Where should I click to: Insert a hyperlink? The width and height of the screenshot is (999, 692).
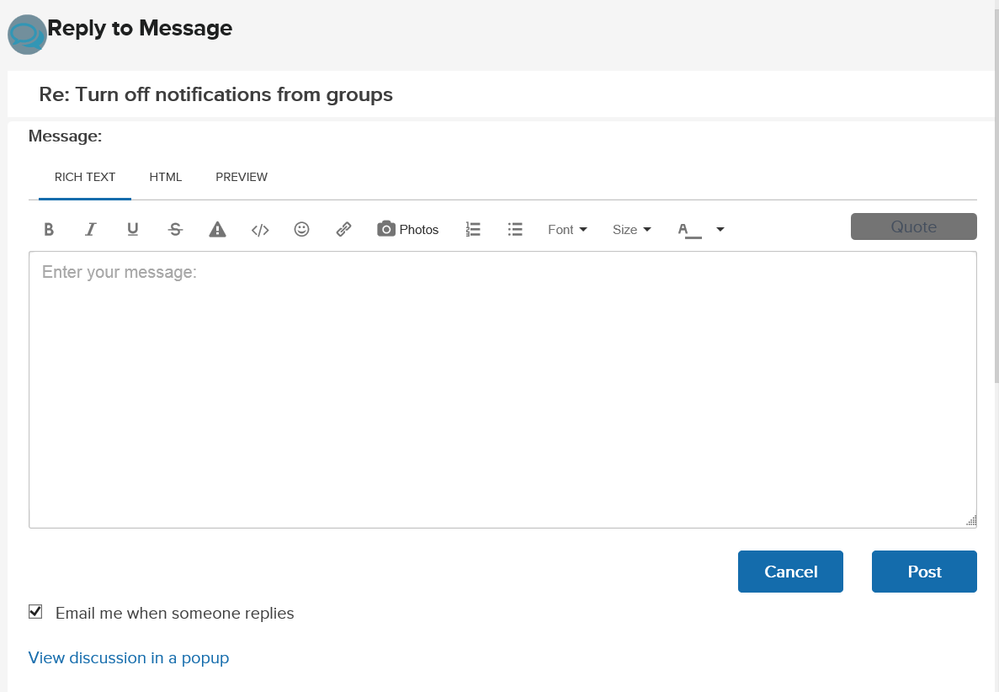point(343,229)
